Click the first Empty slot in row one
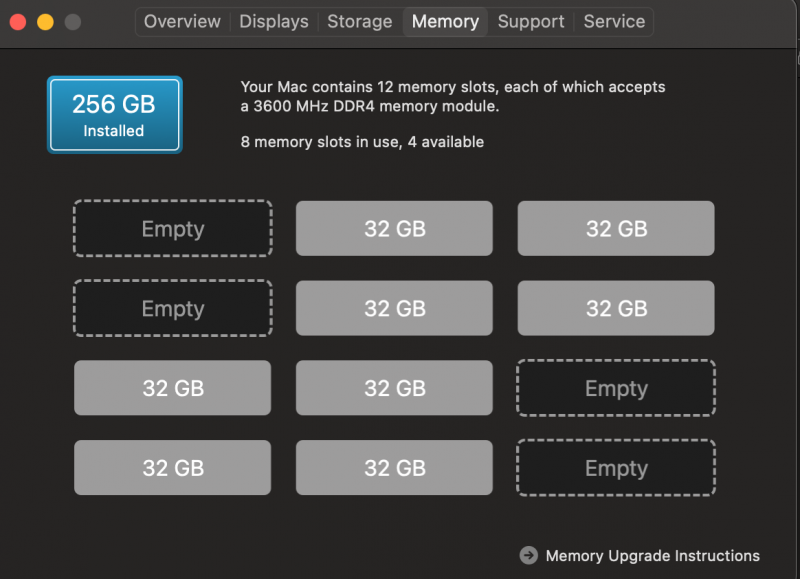 [x=172, y=228]
